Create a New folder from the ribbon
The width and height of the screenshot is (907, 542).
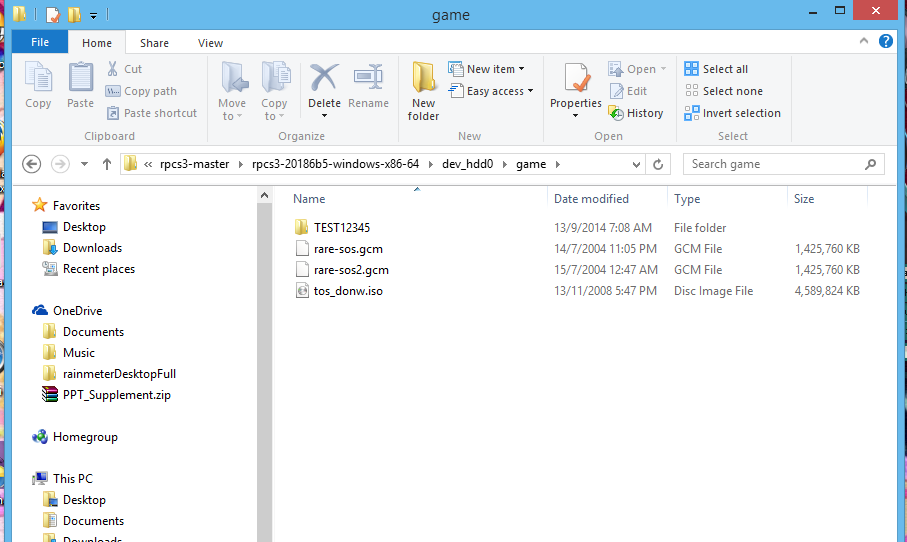[x=424, y=90]
